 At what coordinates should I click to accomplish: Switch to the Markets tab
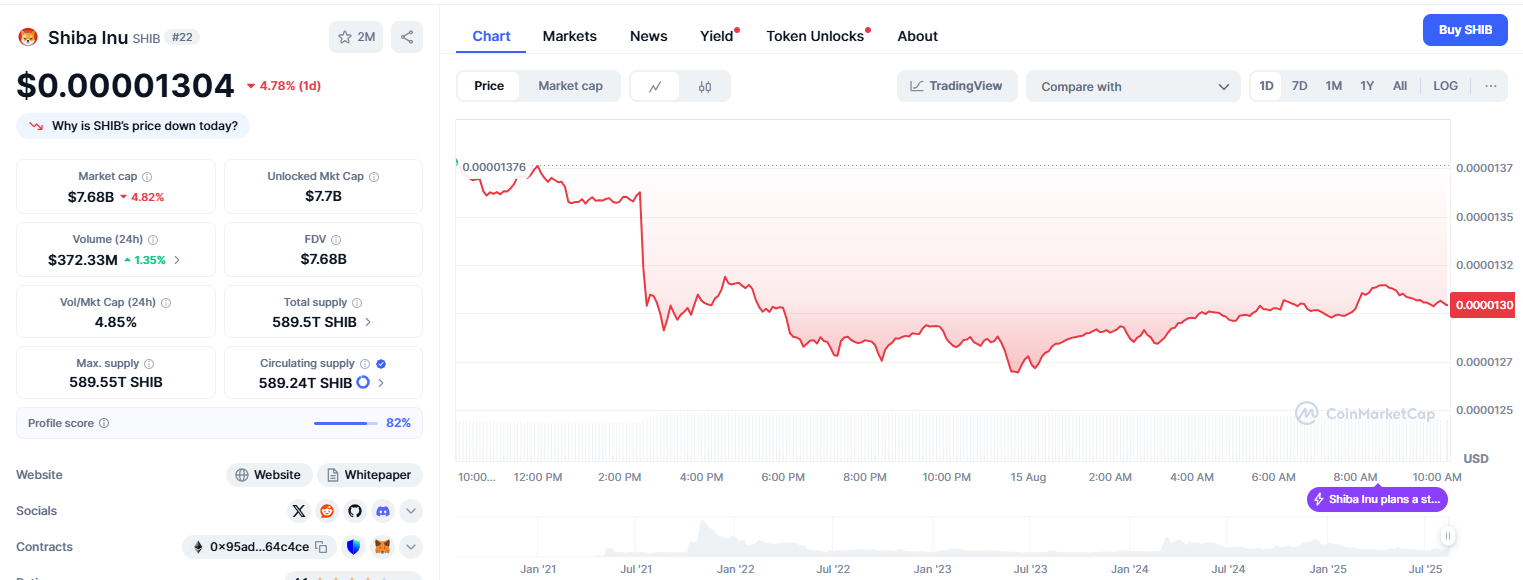click(569, 35)
